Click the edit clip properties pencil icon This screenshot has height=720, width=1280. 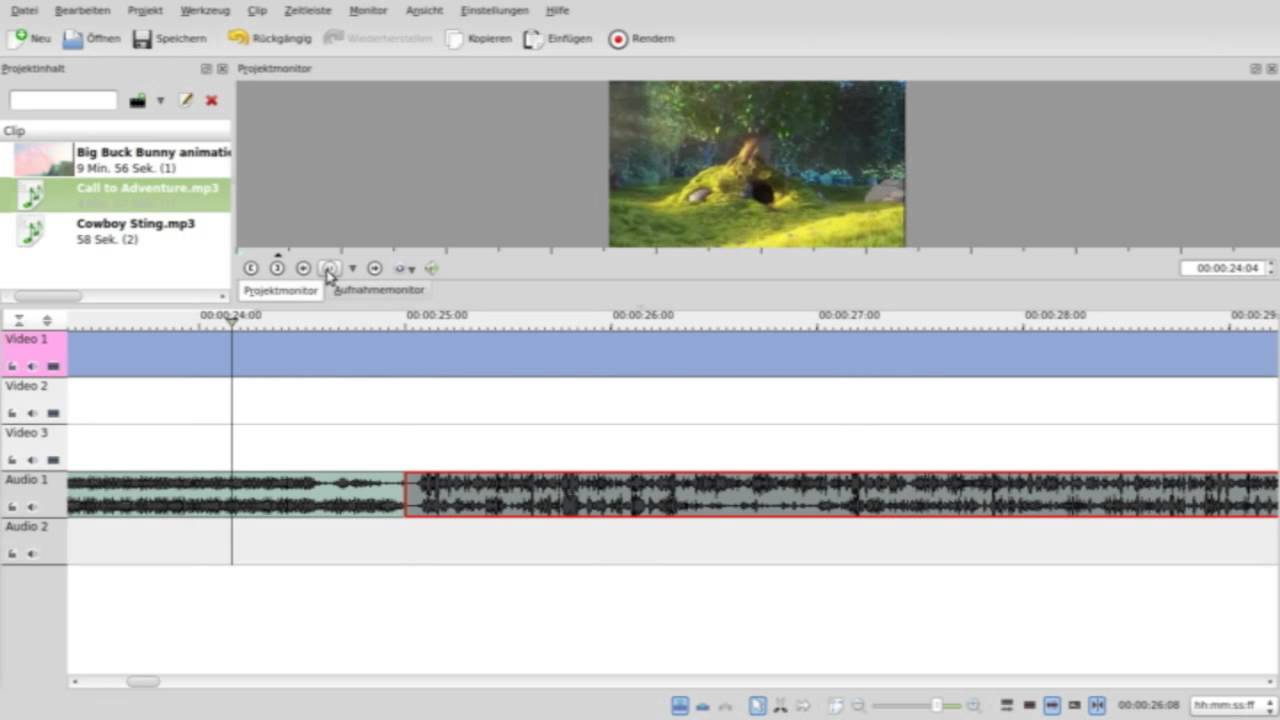(x=186, y=100)
